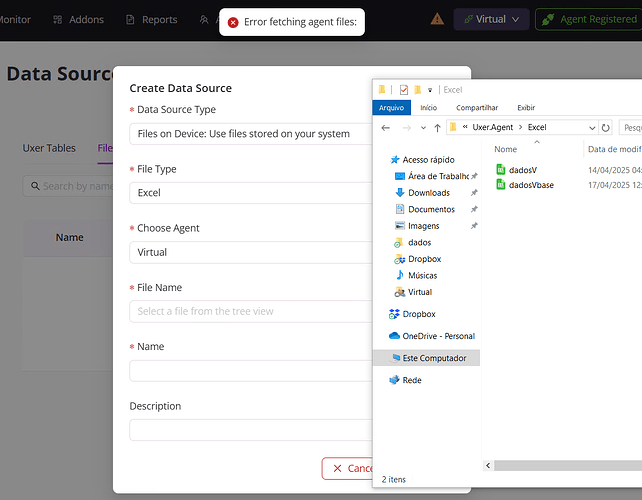Viewport: 642px width, 500px height.
Task: Open the Virtual environment dropdown in header
Action: coord(490,19)
